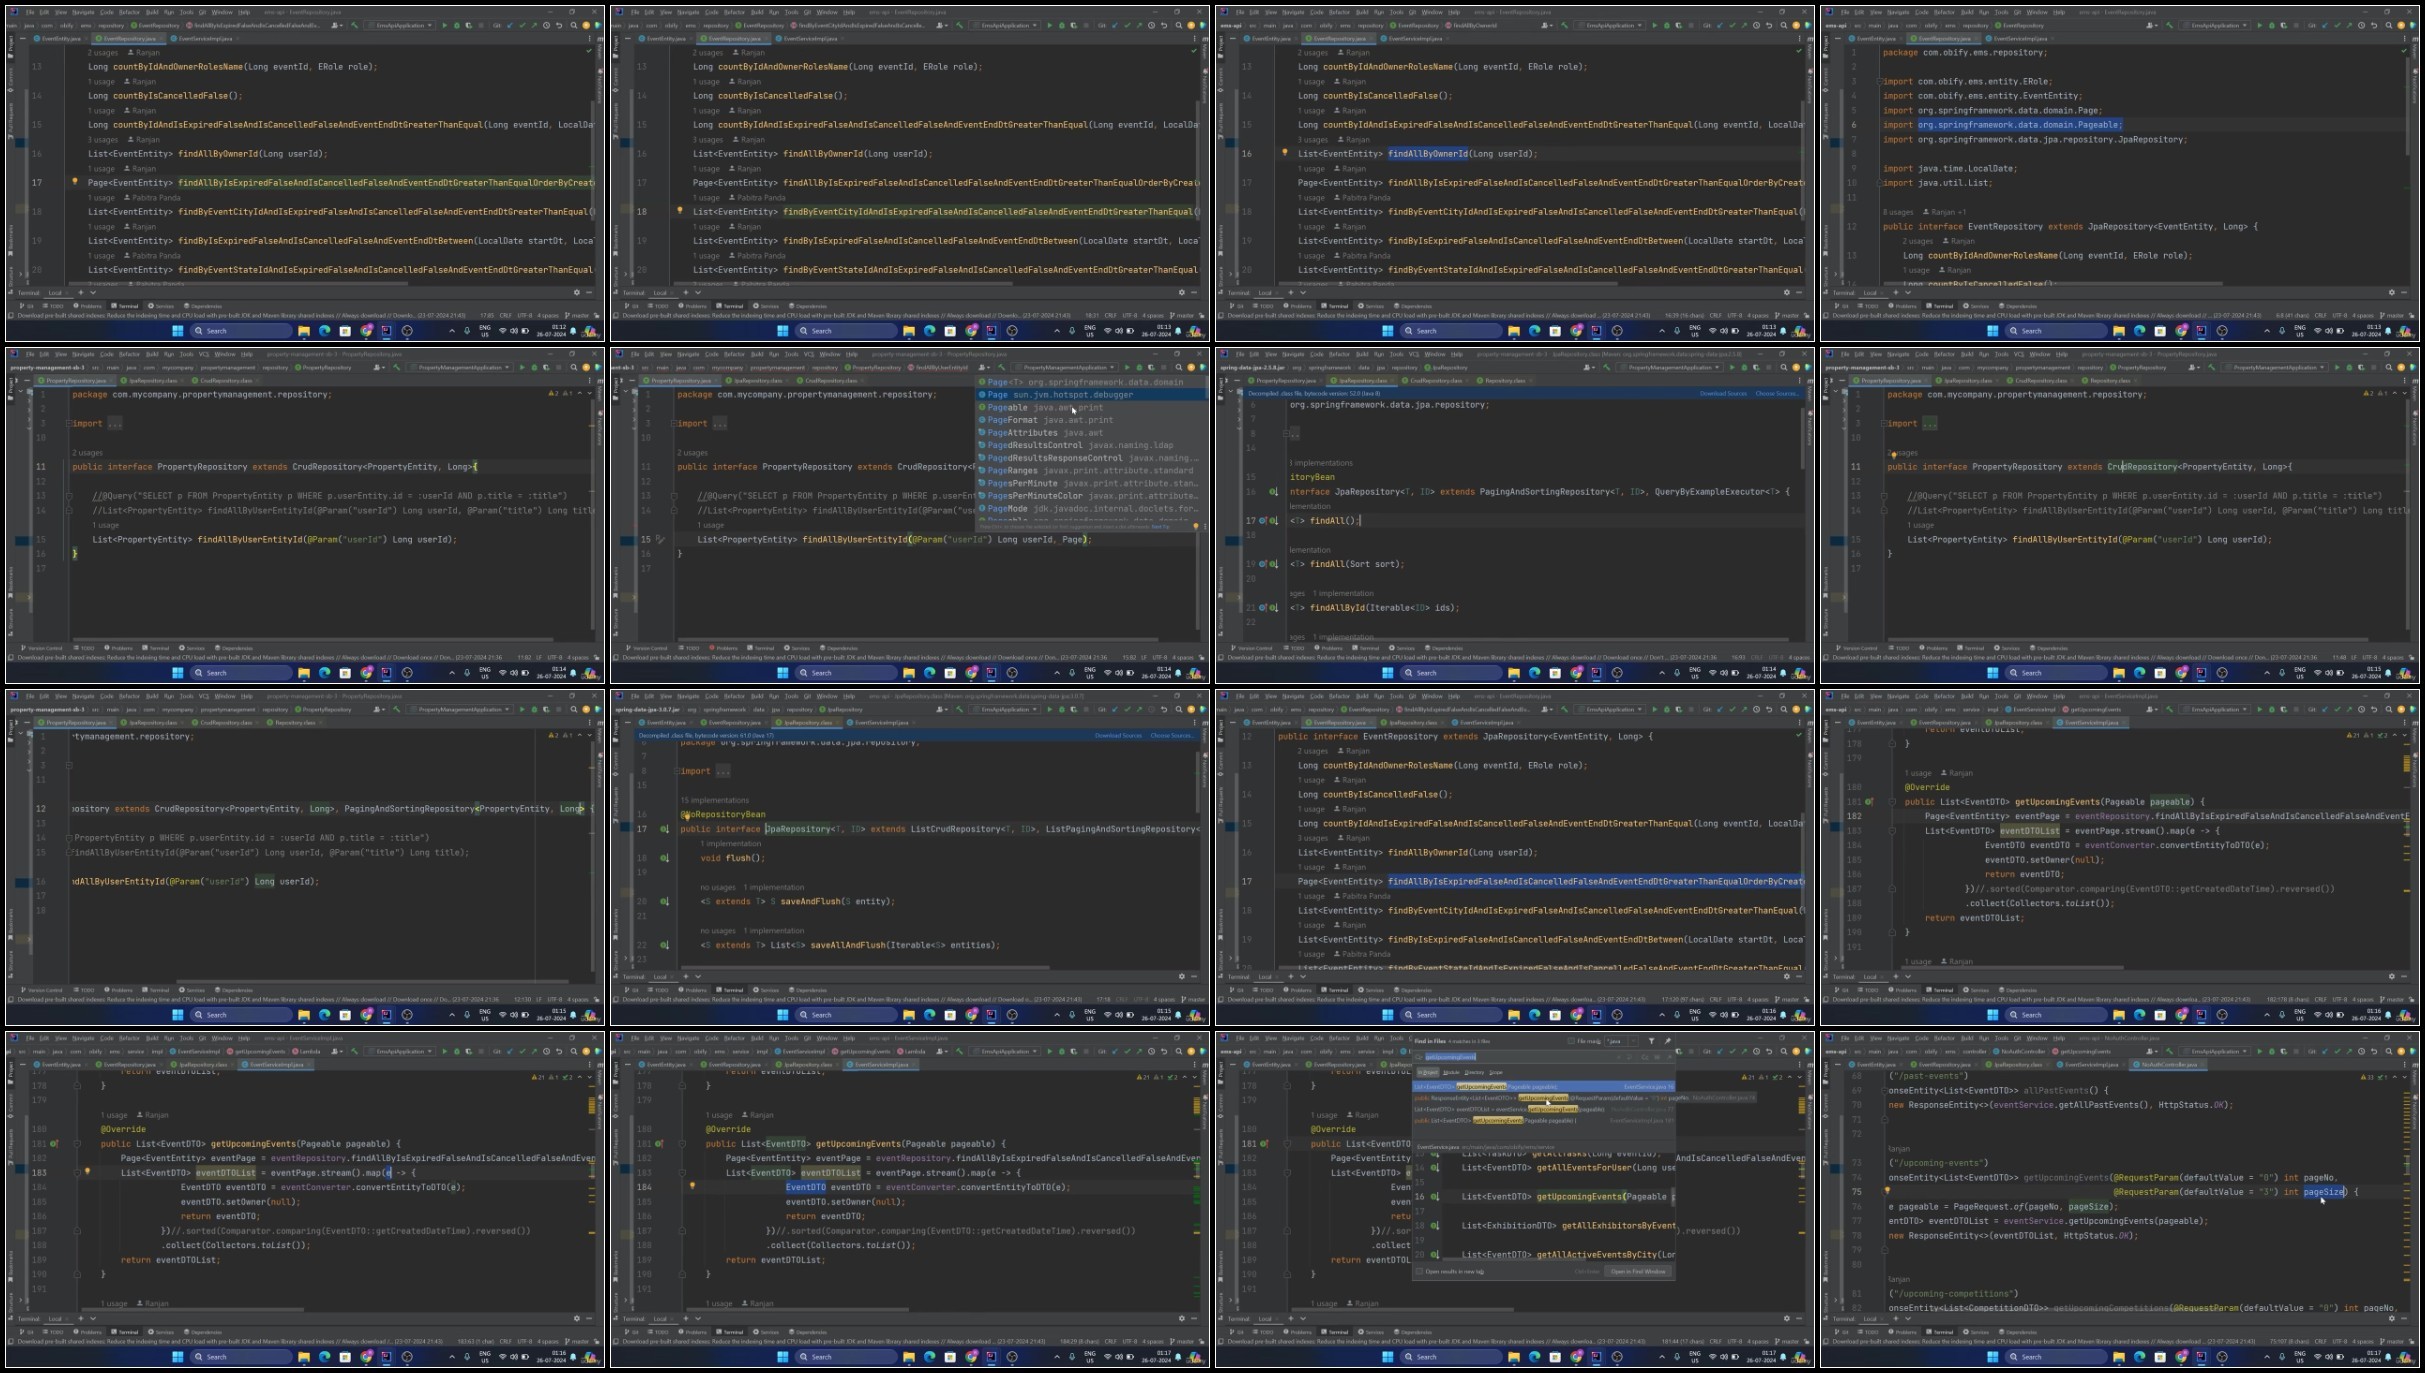Click Search Everywhere magnifier in NoAuthController frame
The width and height of the screenshot is (2425, 1373).
2388,1051
